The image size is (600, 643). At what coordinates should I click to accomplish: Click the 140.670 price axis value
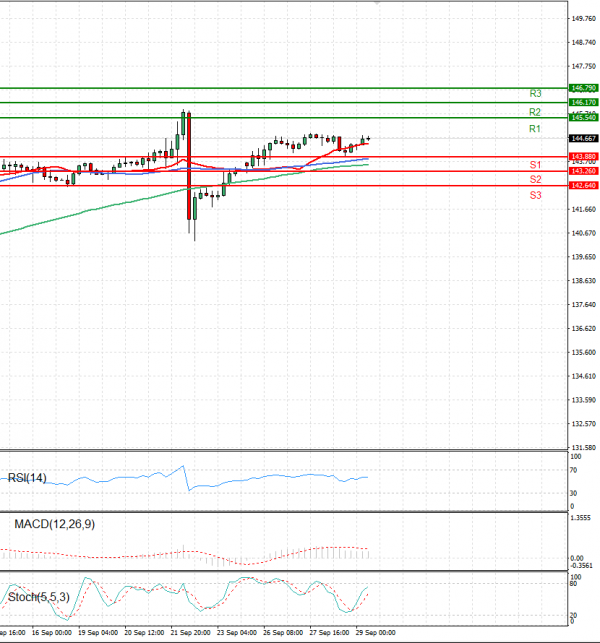(584, 233)
